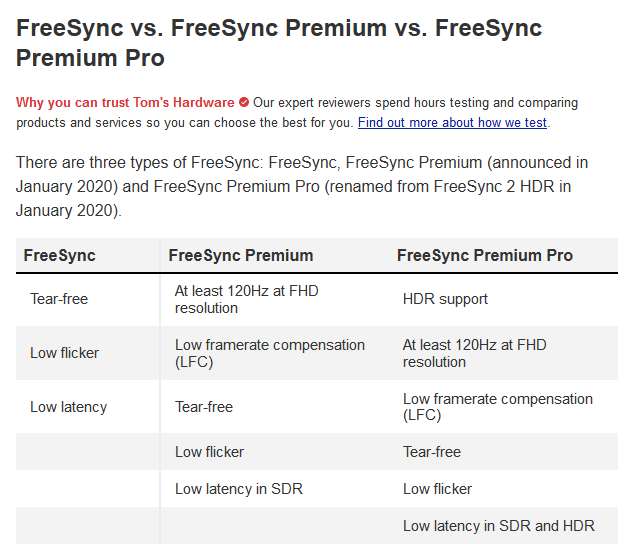Click the "HDR support" cell
This screenshot has width=635, height=560.
[x=445, y=299]
